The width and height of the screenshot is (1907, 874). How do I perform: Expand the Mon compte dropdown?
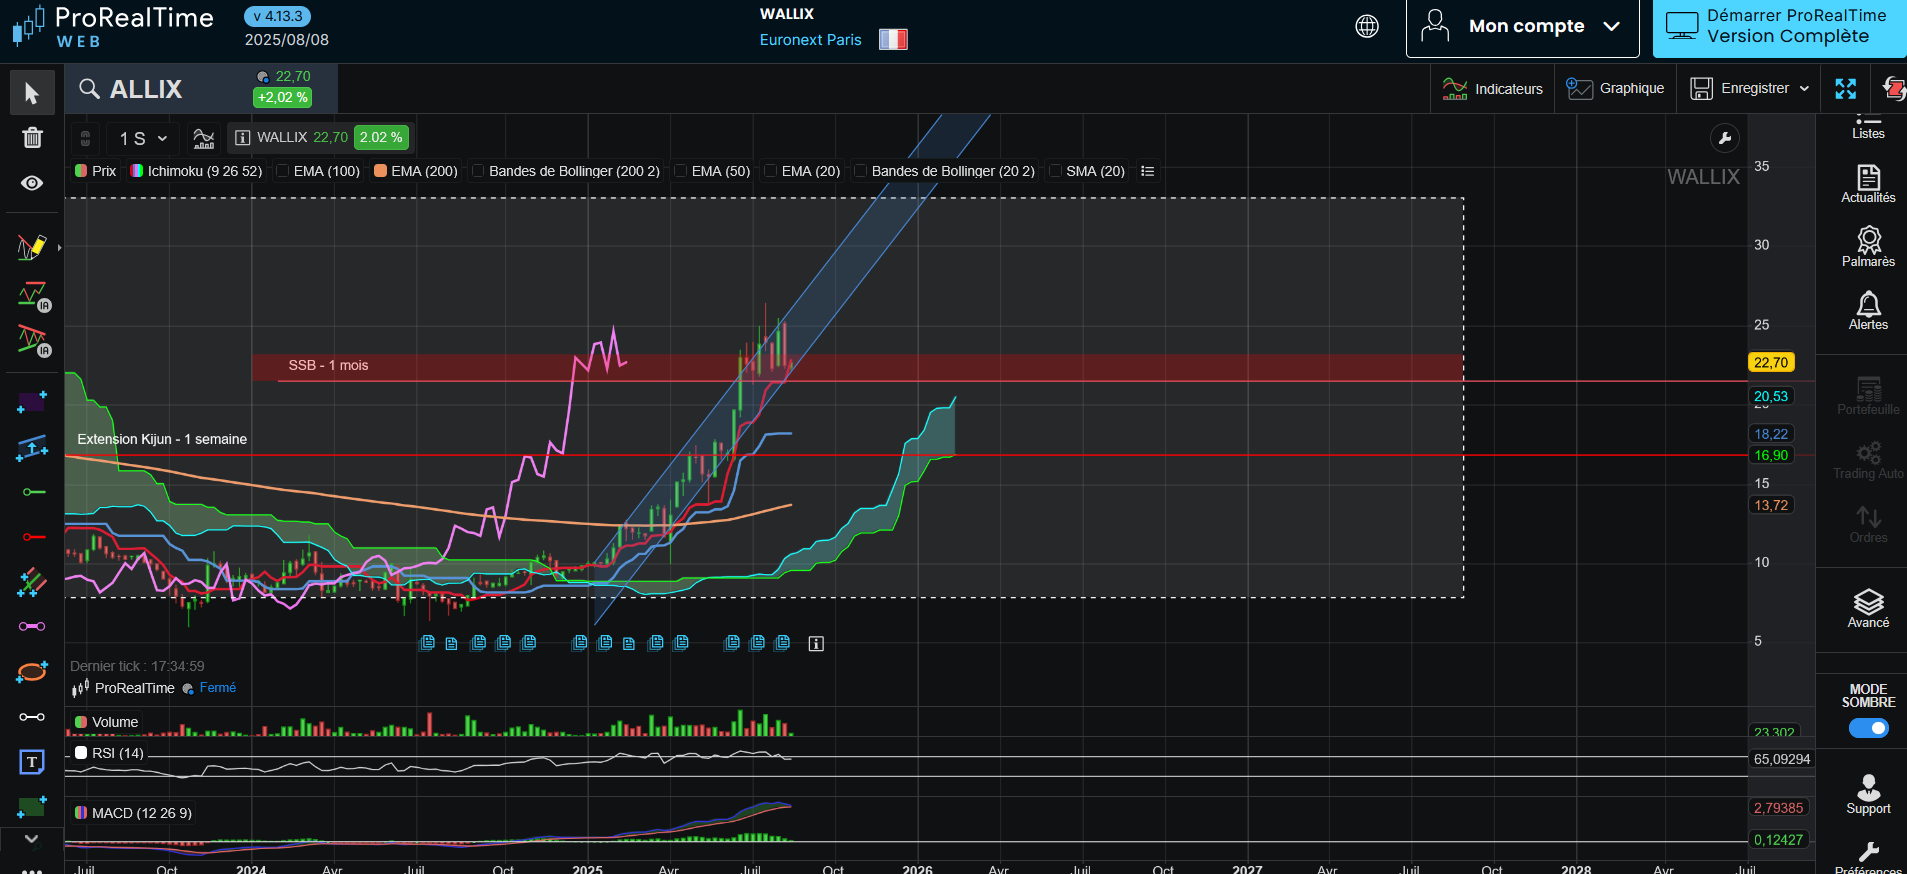point(1522,27)
